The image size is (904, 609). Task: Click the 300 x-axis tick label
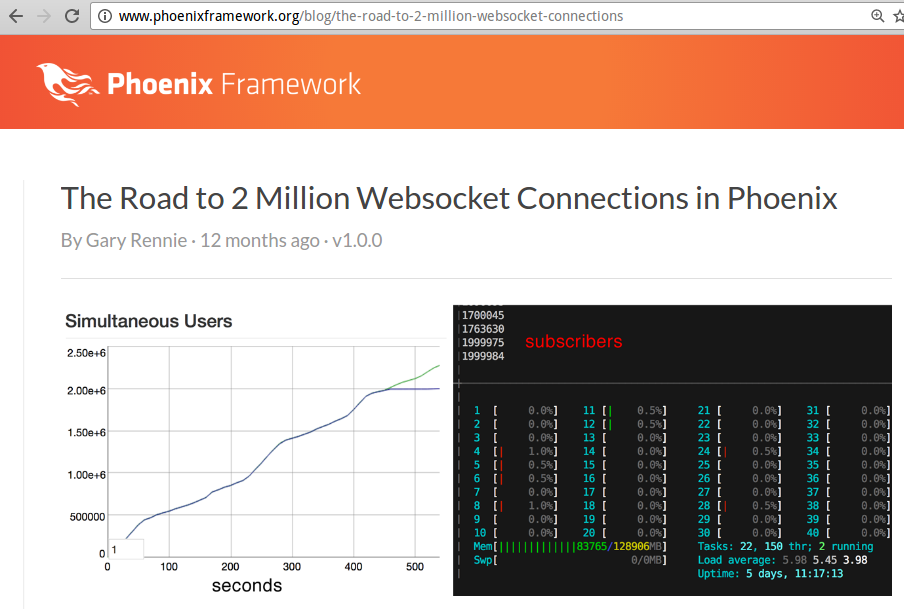292,567
